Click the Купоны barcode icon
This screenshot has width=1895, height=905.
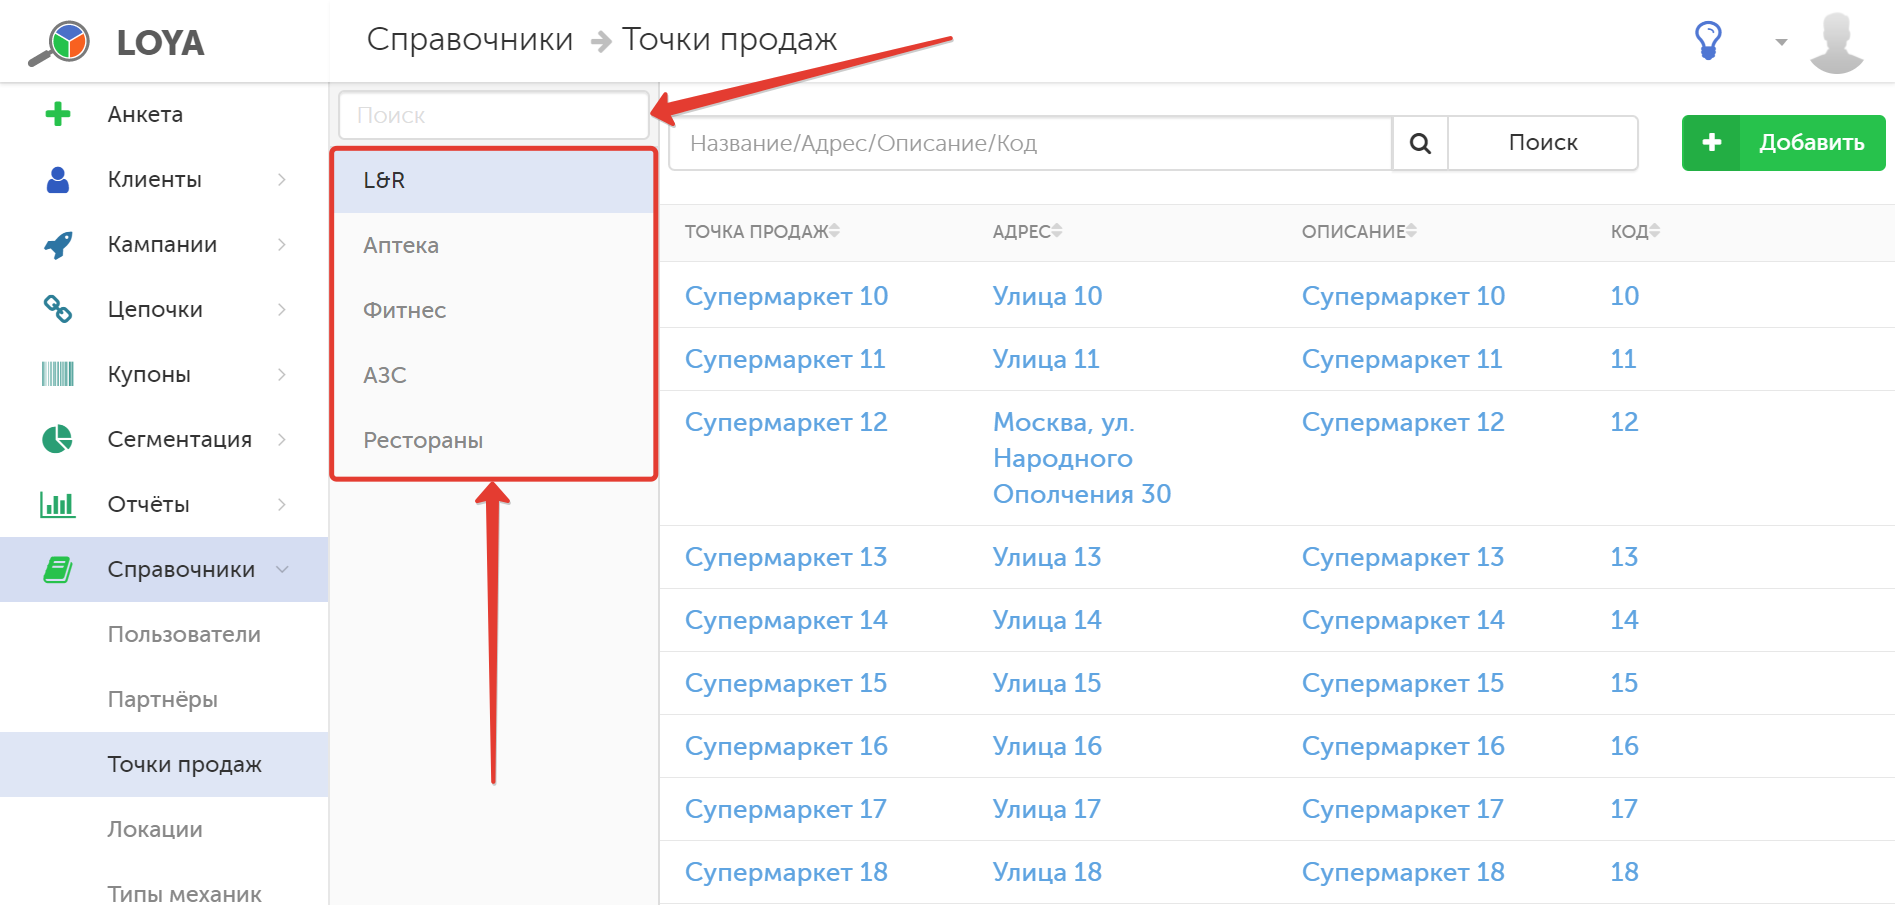[x=58, y=374]
